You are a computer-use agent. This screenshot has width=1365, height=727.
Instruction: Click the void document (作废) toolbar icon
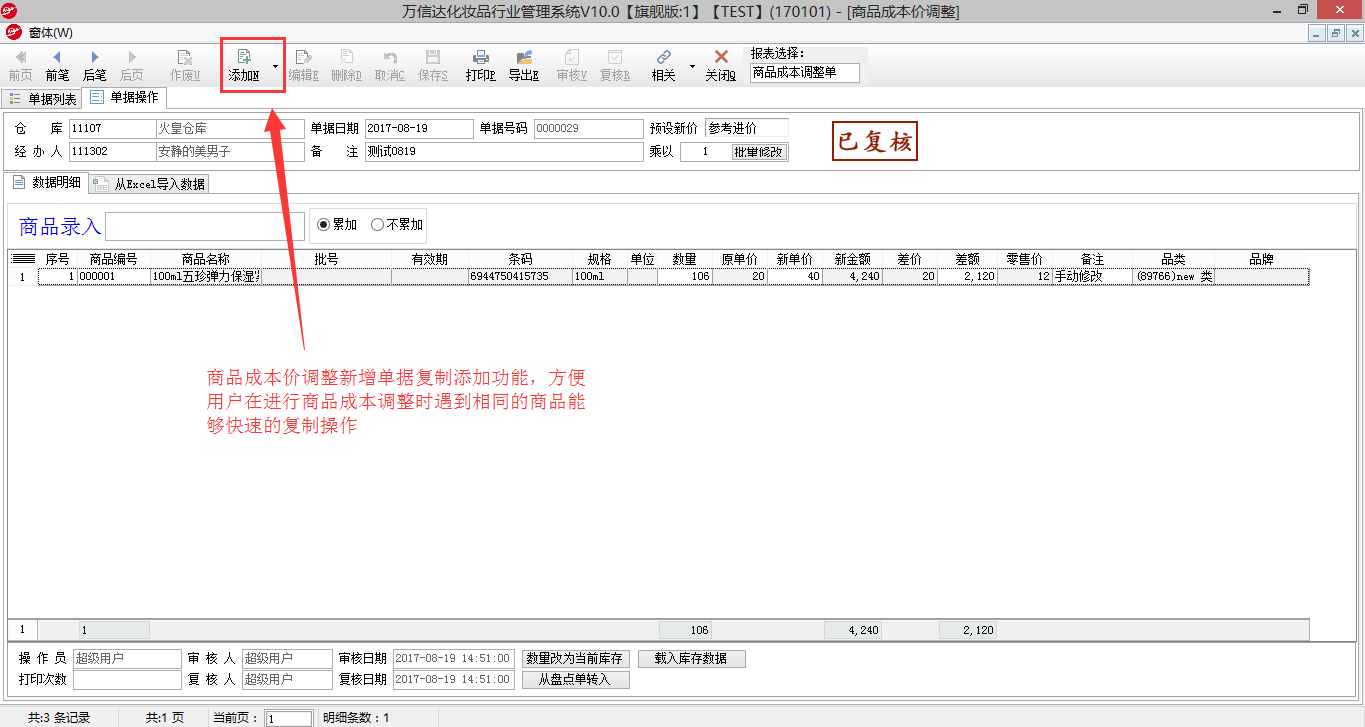[185, 65]
